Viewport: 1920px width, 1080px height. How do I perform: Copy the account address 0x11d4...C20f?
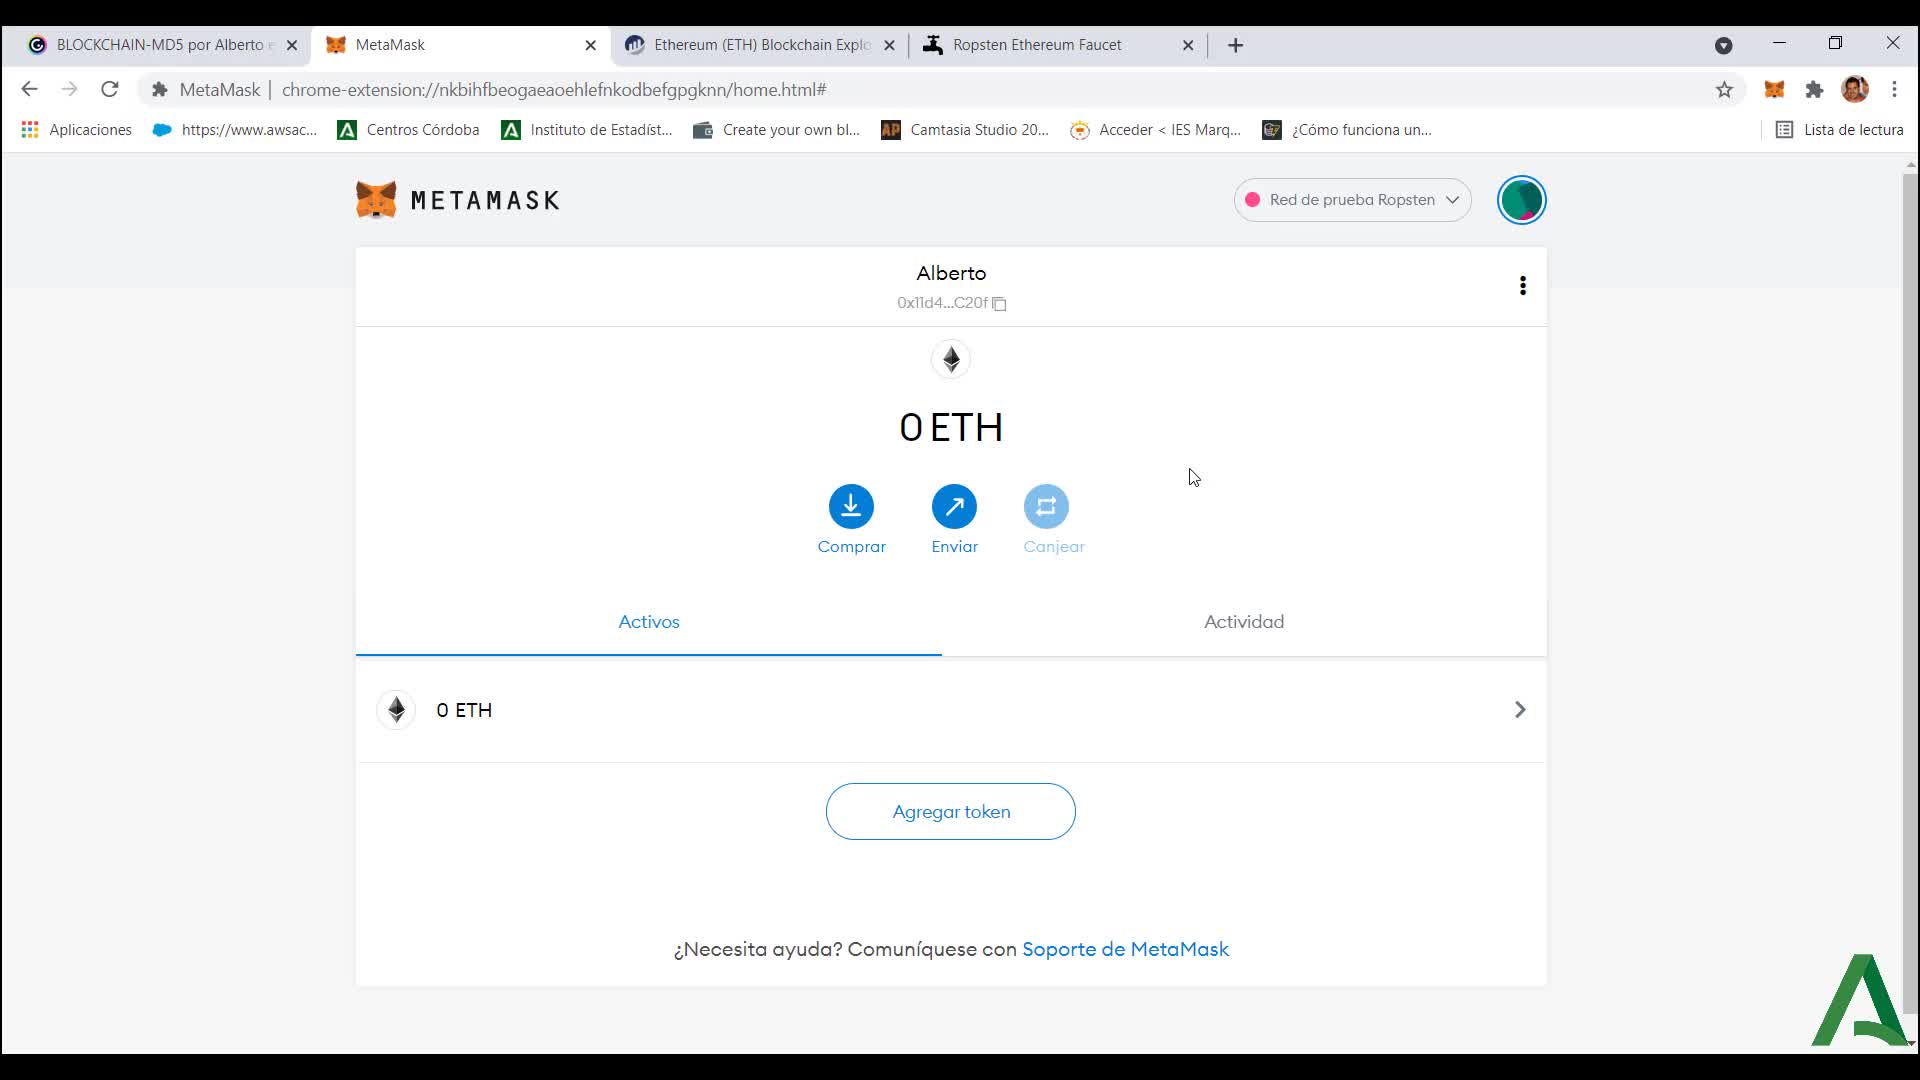[x=998, y=303]
